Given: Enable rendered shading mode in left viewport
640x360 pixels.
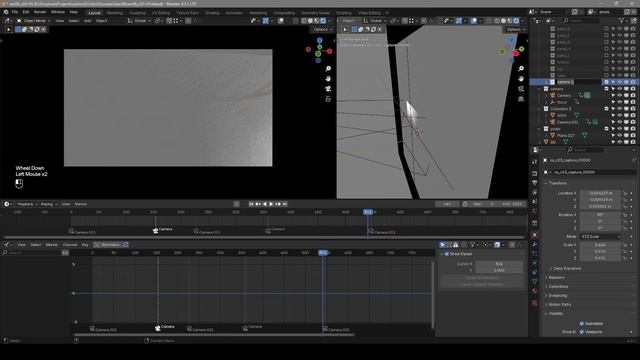Looking at the screenshot, I should click(x=323, y=20).
